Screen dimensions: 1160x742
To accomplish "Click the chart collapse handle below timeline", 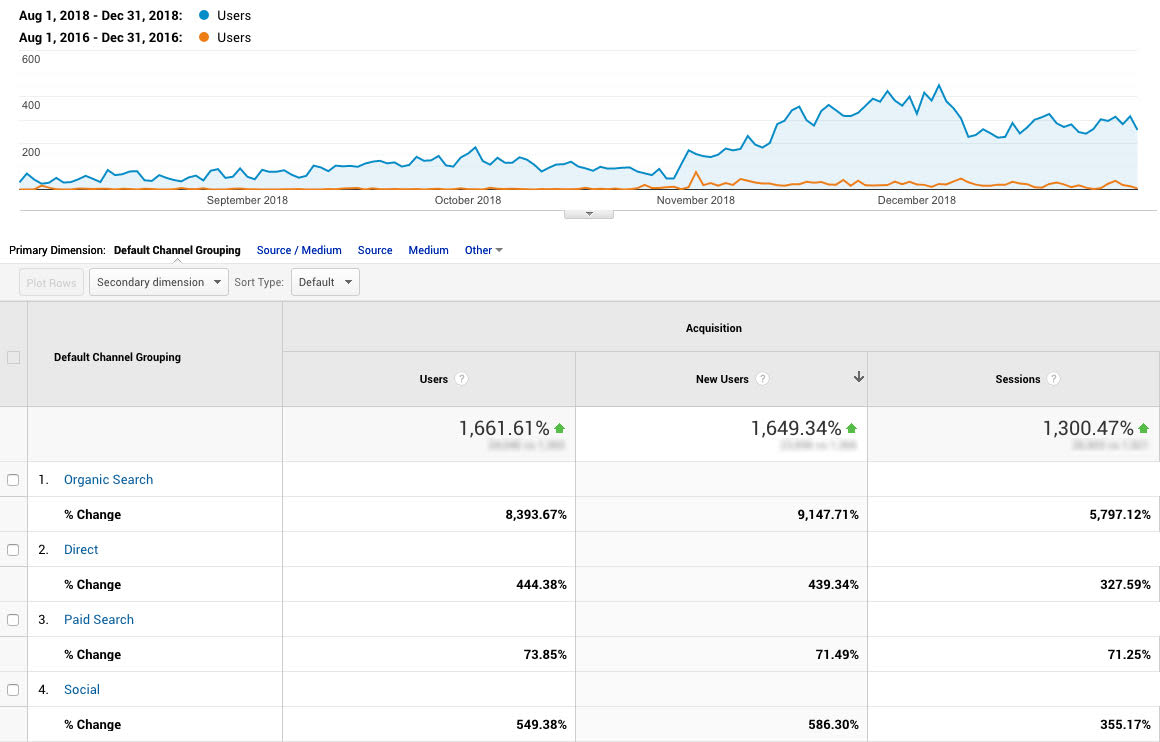I will coord(589,213).
